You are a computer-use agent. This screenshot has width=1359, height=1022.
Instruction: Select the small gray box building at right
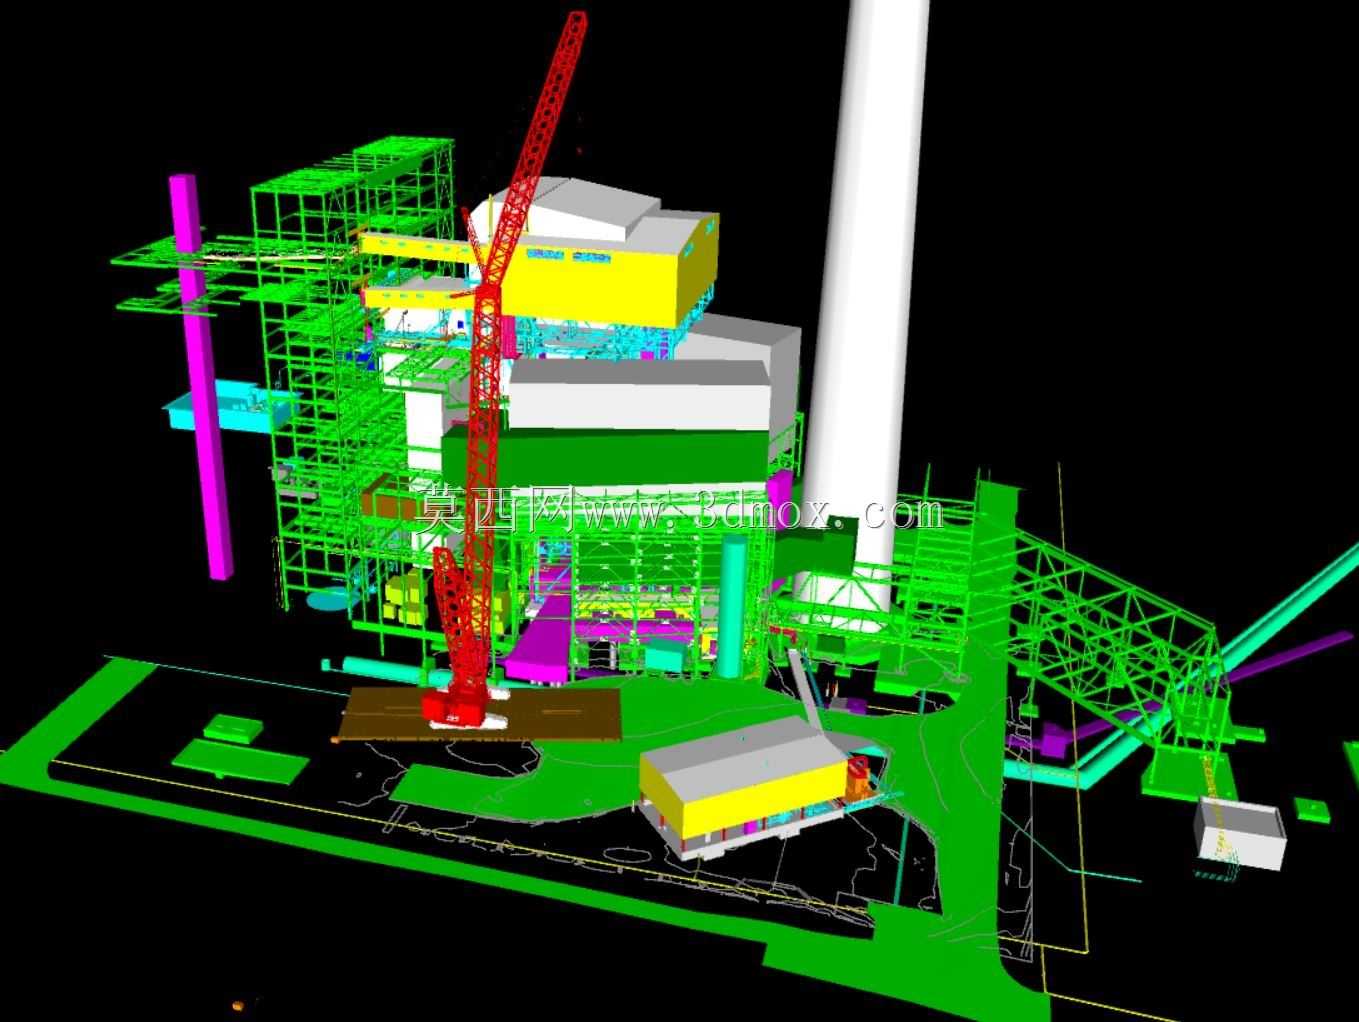[1239, 833]
